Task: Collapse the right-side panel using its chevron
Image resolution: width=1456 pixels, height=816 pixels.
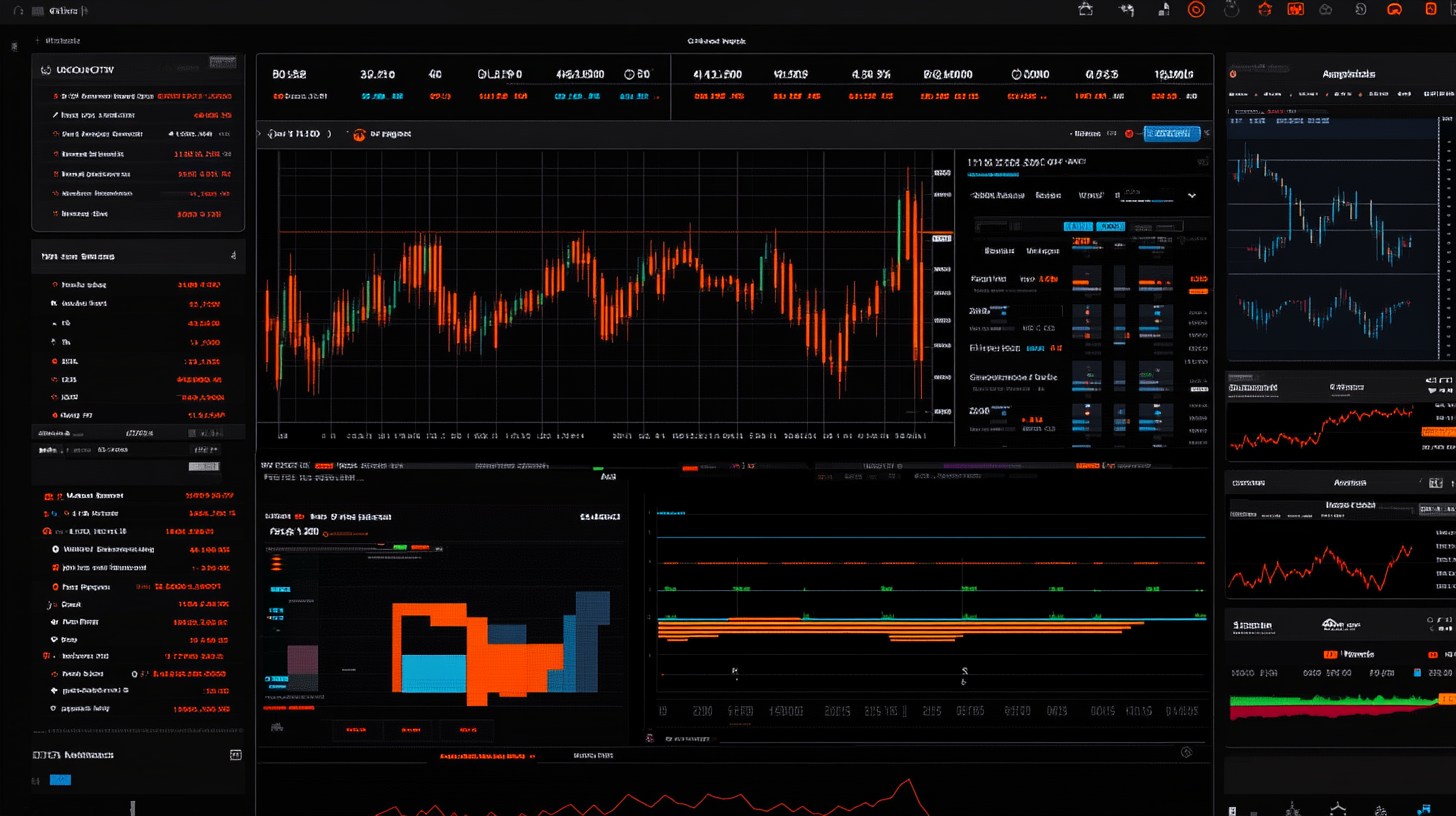Action: (x=1207, y=132)
